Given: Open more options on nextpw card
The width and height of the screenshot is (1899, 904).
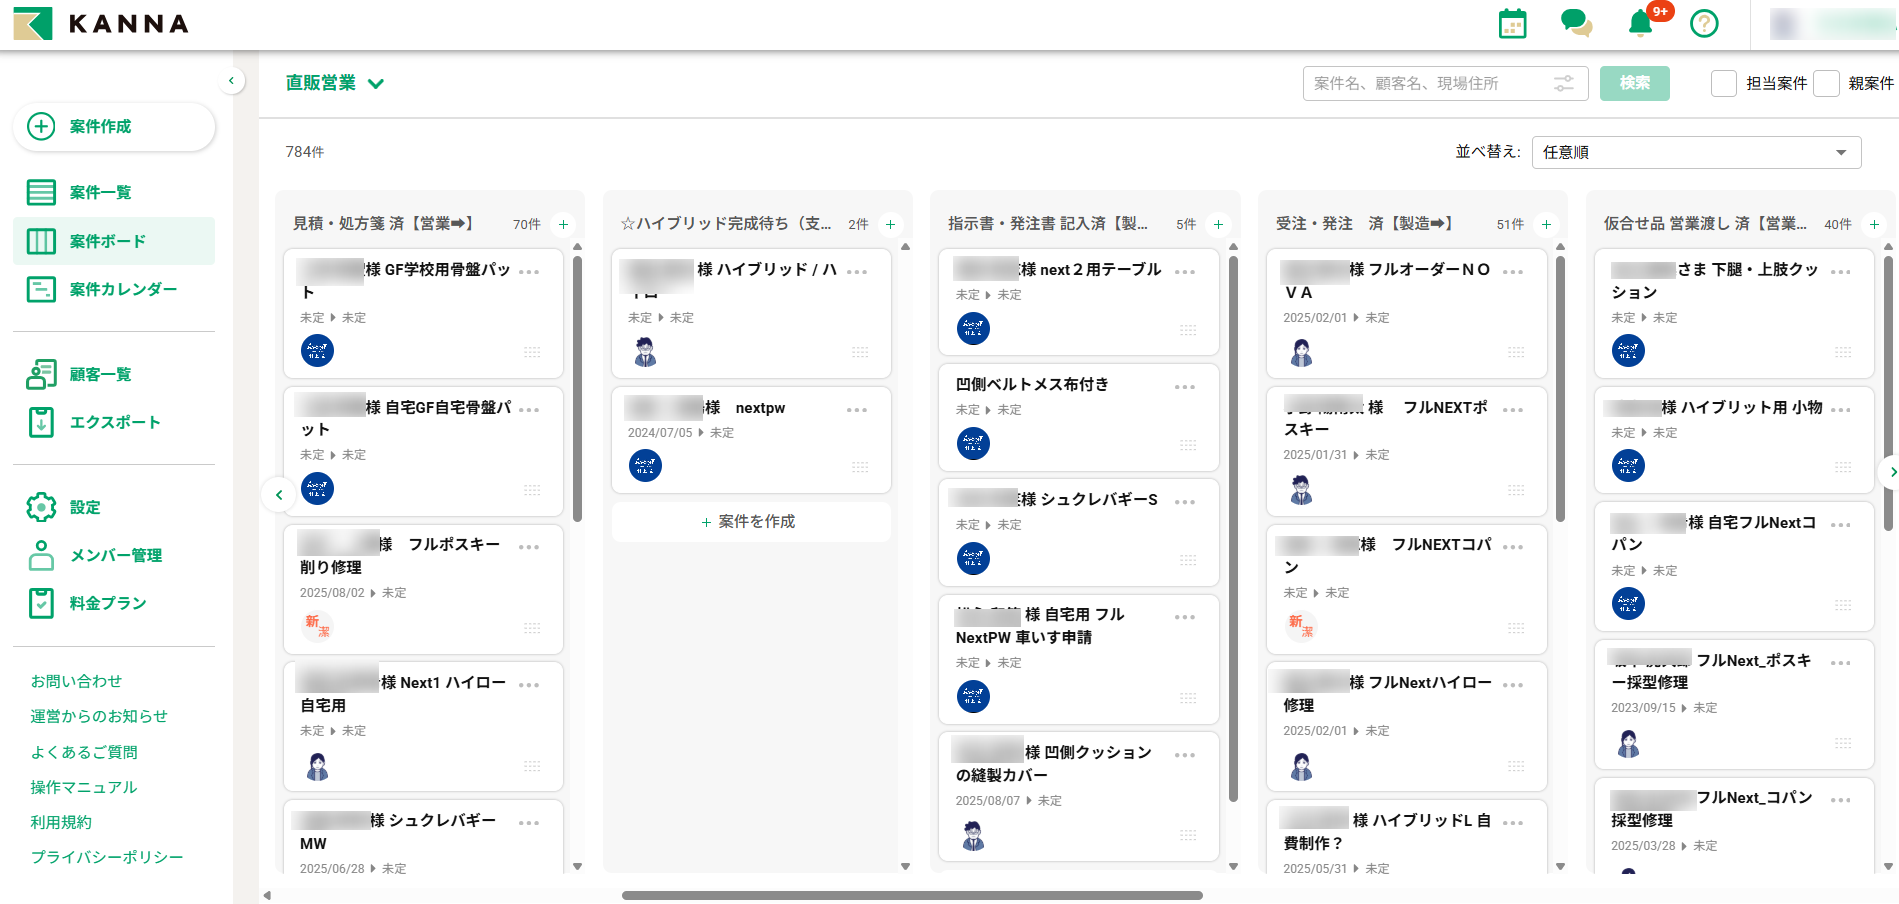Looking at the screenshot, I should click(857, 410).
